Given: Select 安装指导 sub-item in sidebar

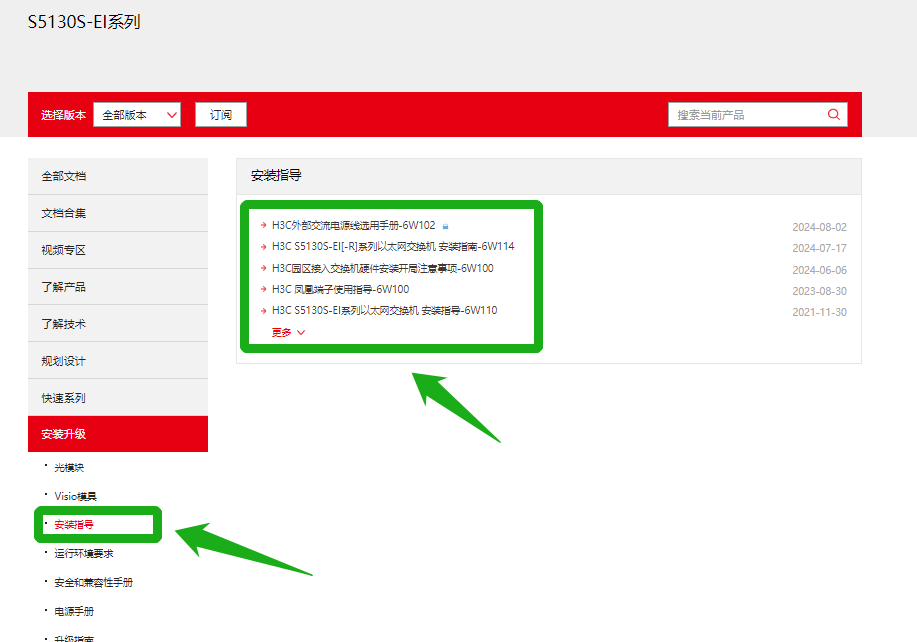Looking at the screenshot, I should (74, 524).
